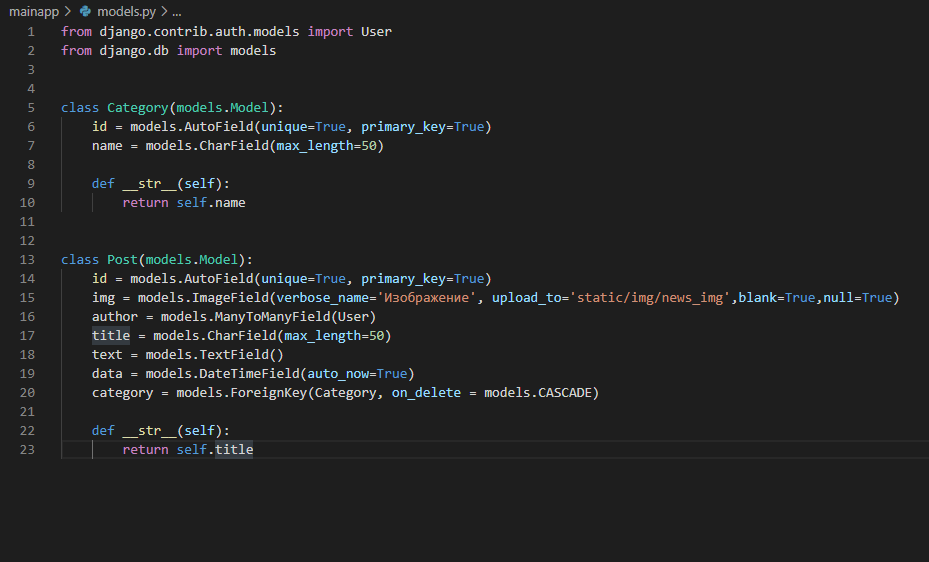Click 'unique=True' on line 6
Screen dimensions: 929x562
303,127
